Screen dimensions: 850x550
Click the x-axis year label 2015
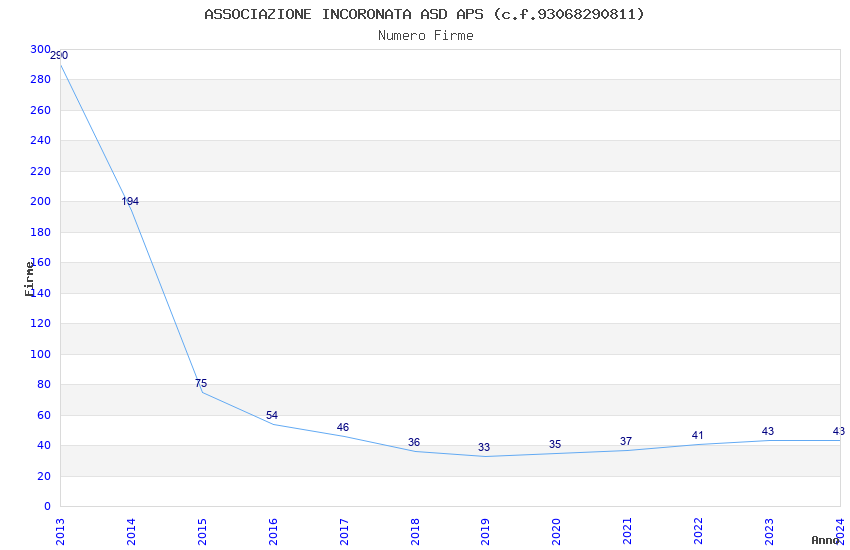pyautogui.click(x=202, y=532)
